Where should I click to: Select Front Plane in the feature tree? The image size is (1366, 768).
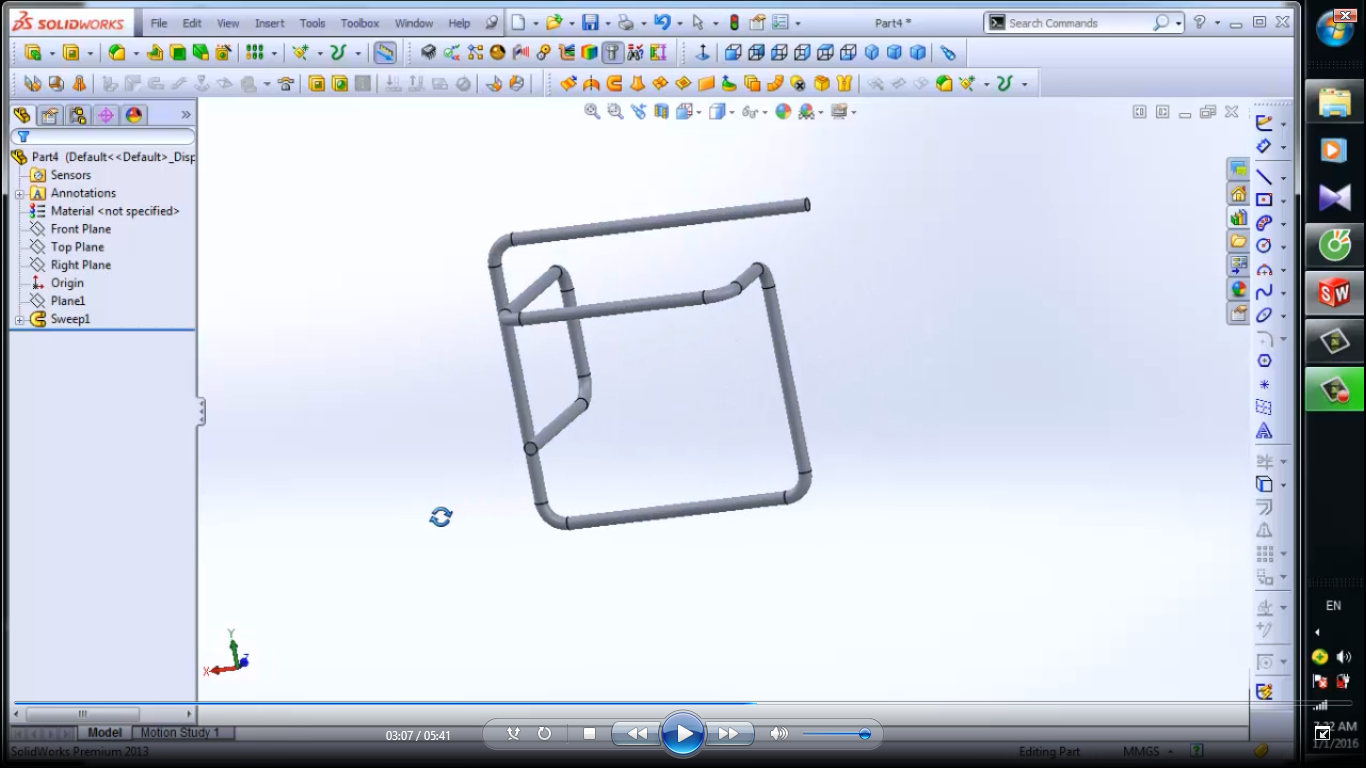pyautogui.click(x=80, y=229)
